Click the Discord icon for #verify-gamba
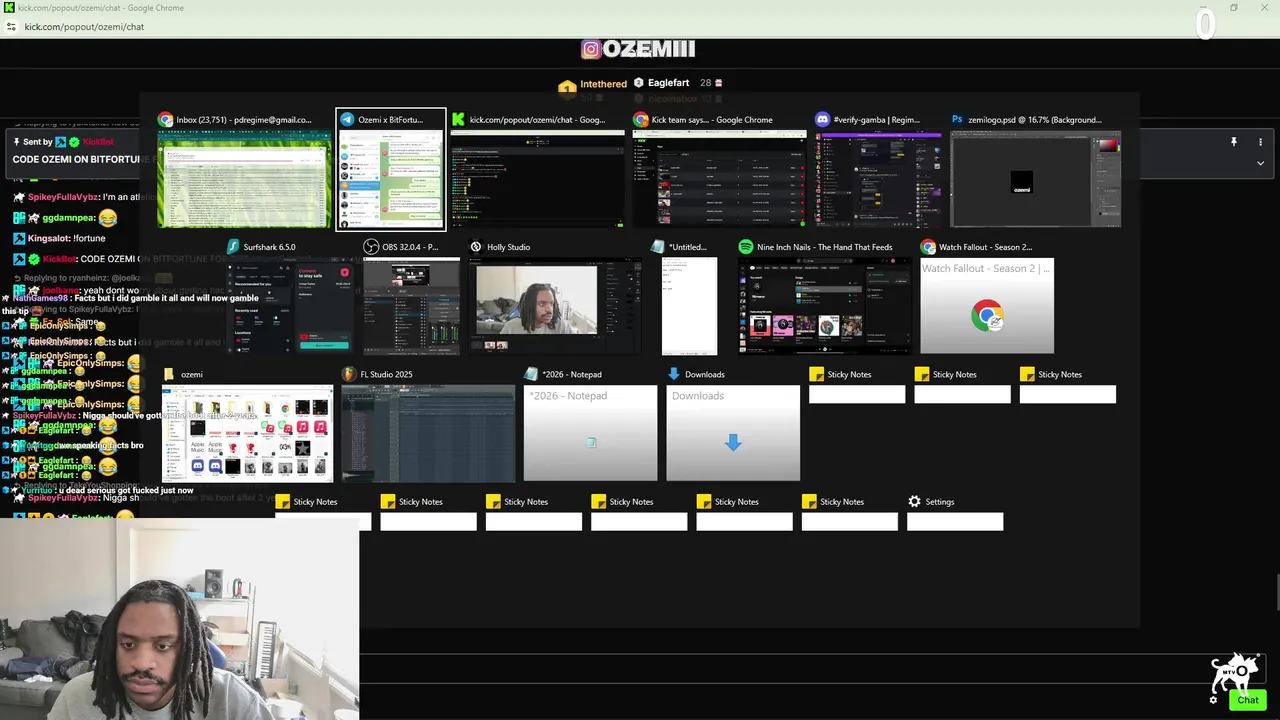The width and height of the screenshot is (1280, 720). pyautogui.click(x=822, y=119)
